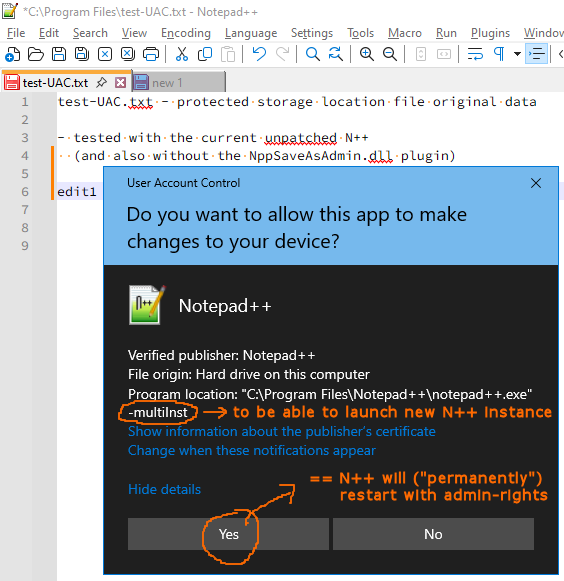This screenshot has height=581, width=564.
Task: Open the Macro menu
Action: (405, 33)
